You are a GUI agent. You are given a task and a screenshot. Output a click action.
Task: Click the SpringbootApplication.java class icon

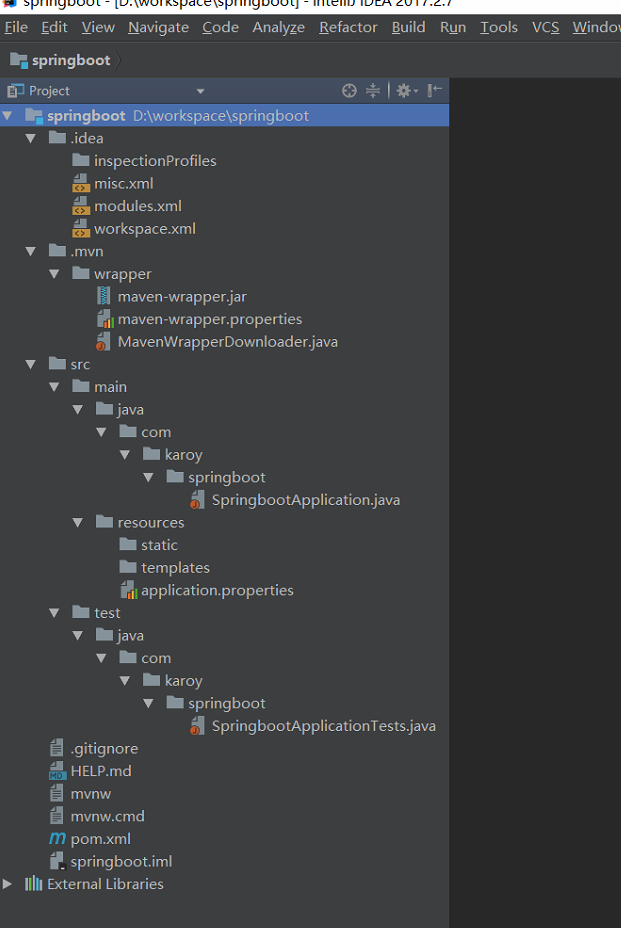point(197,500)
